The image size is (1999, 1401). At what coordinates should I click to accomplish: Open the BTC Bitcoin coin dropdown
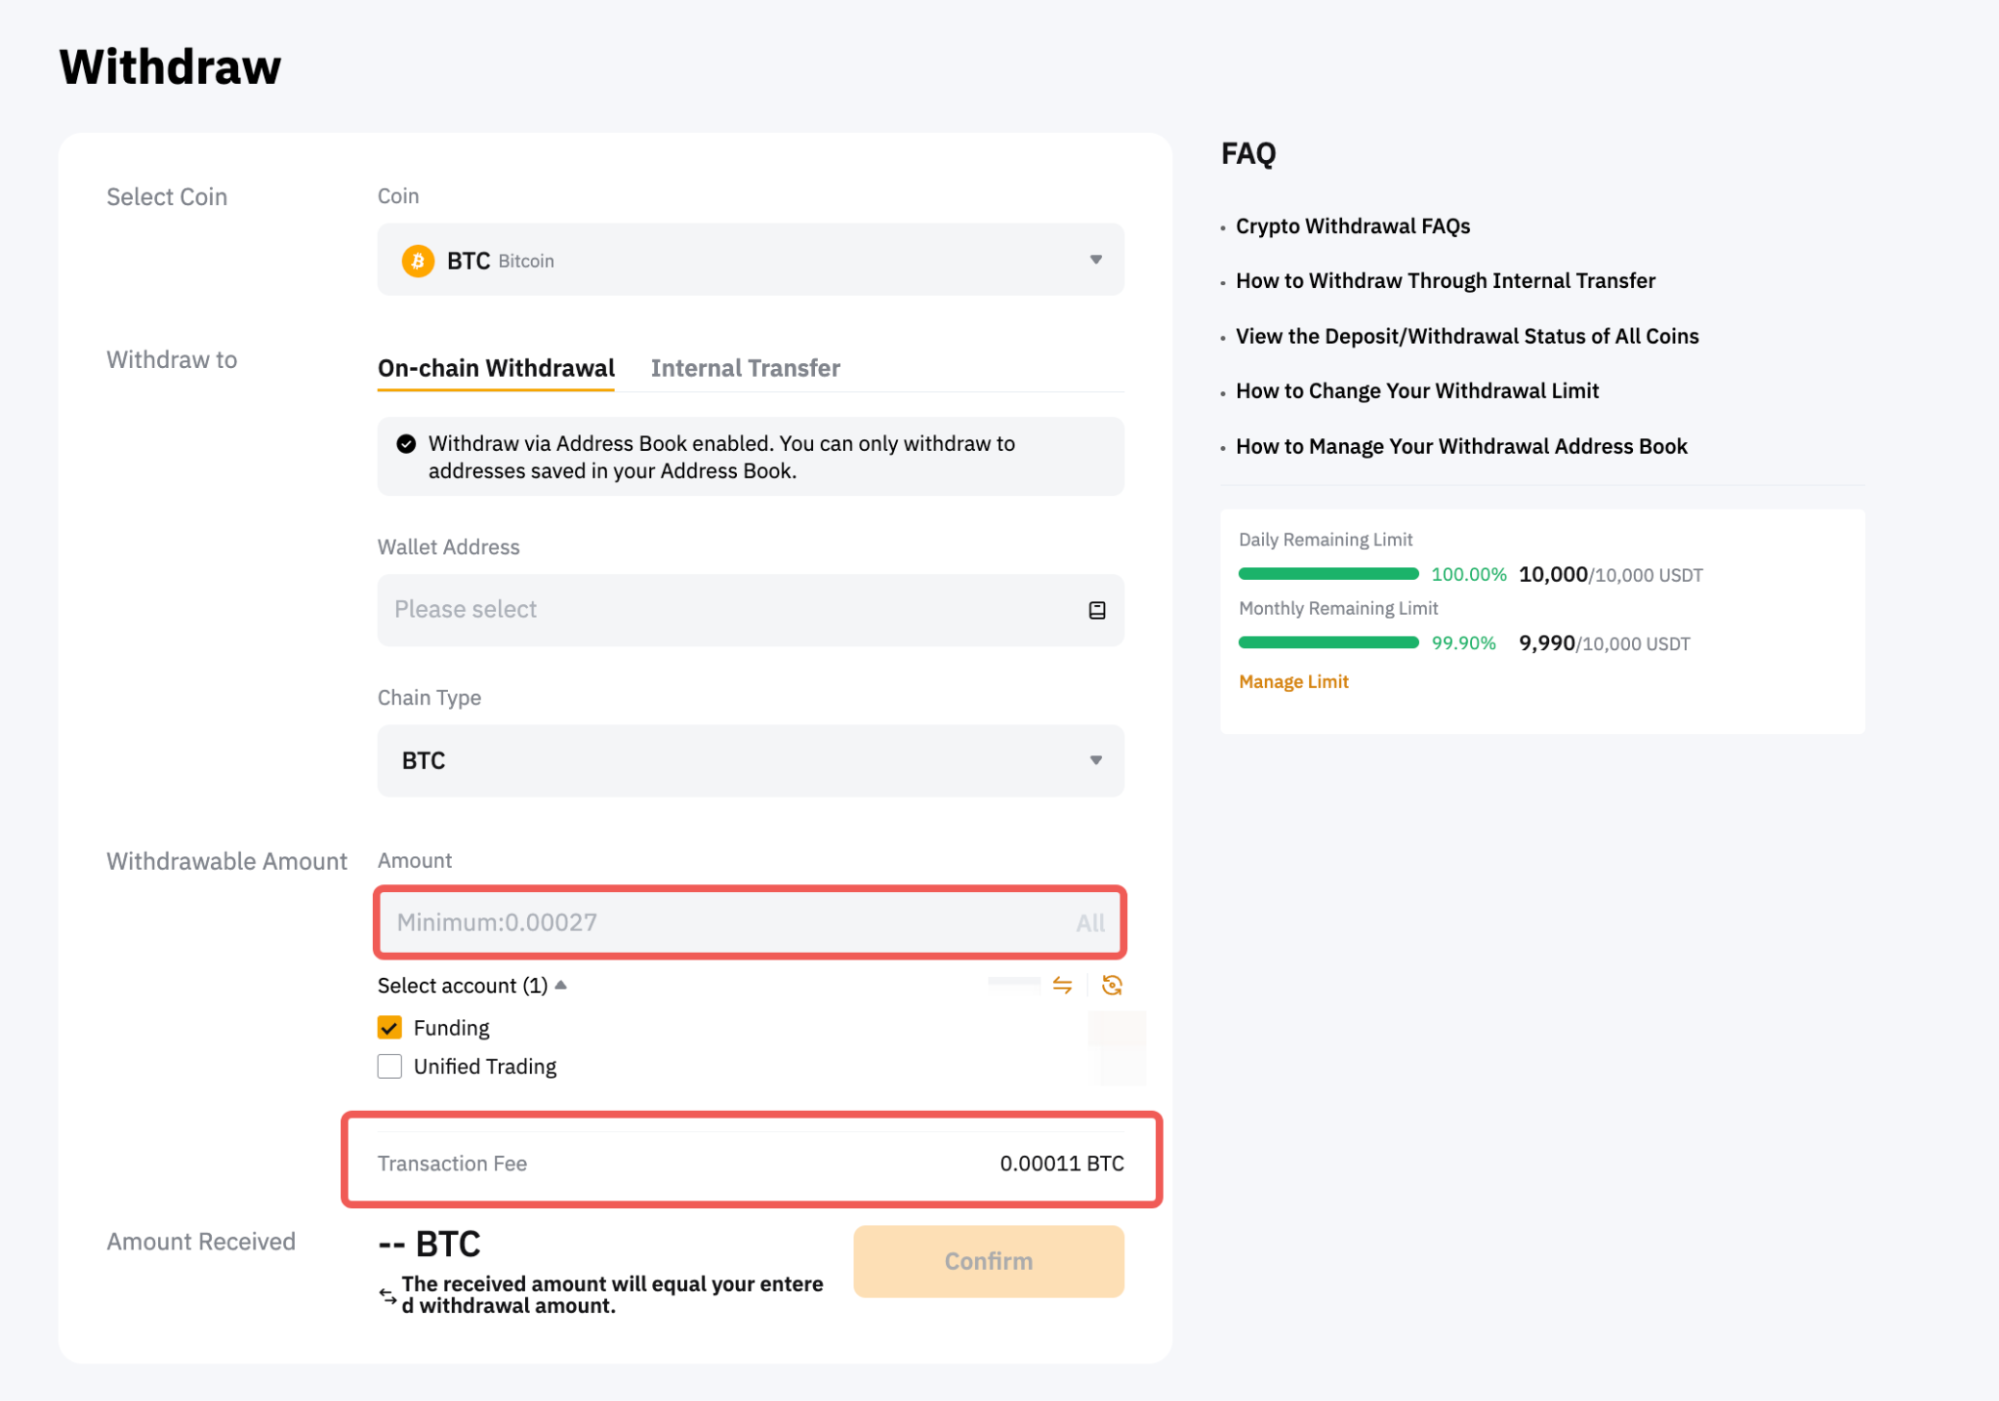click(750, 260)
